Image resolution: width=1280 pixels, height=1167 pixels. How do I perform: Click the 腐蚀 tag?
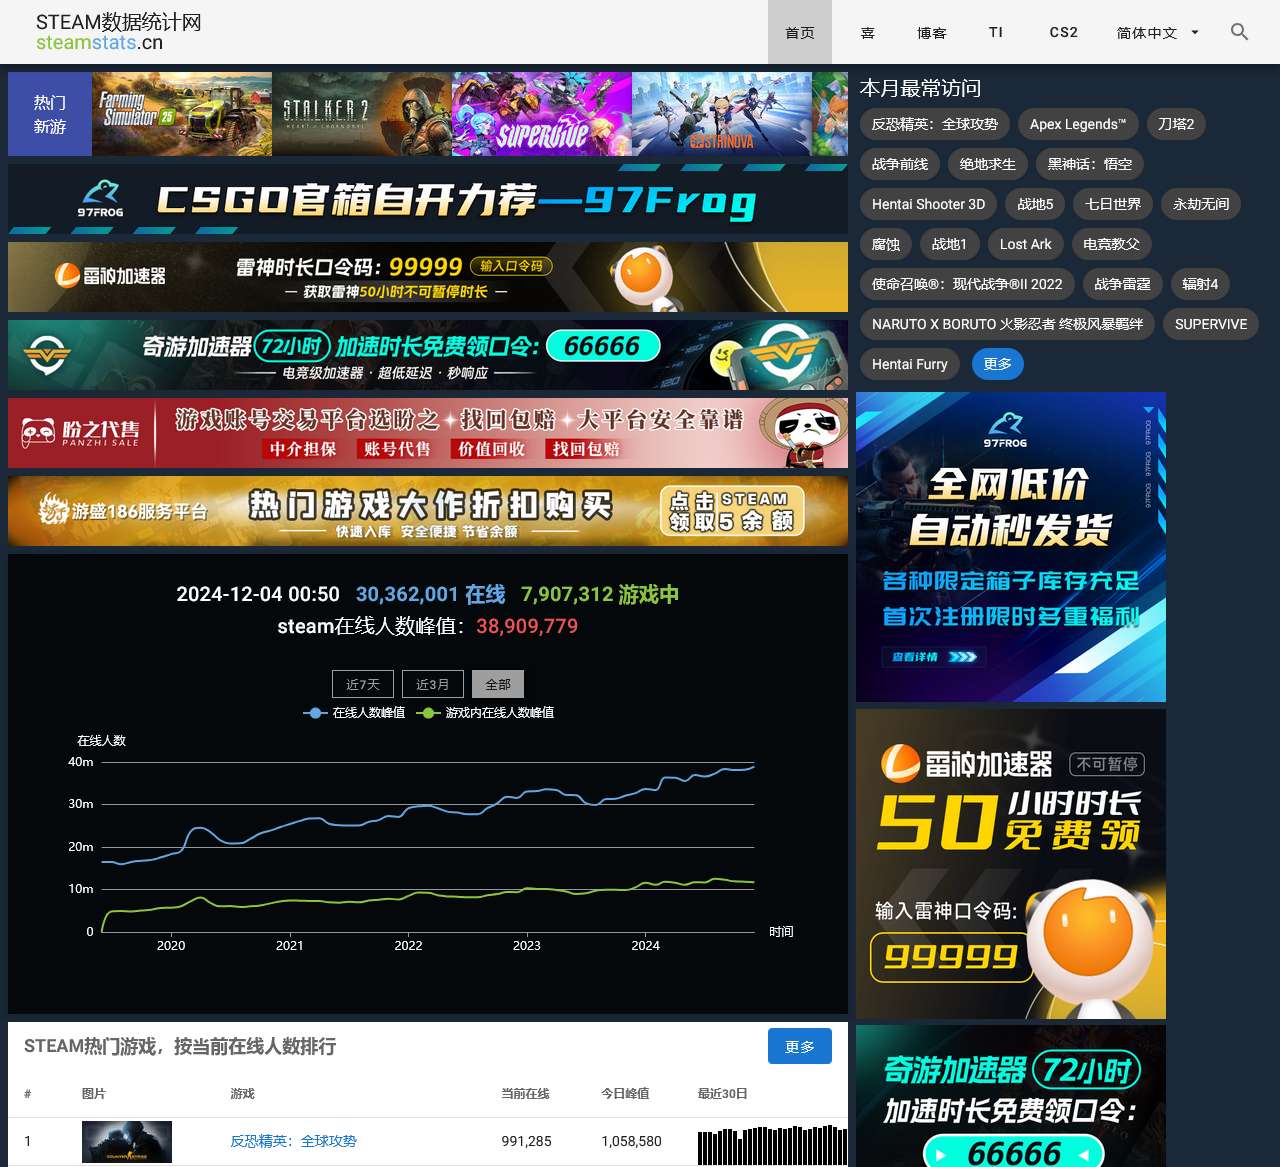[886, 244]
